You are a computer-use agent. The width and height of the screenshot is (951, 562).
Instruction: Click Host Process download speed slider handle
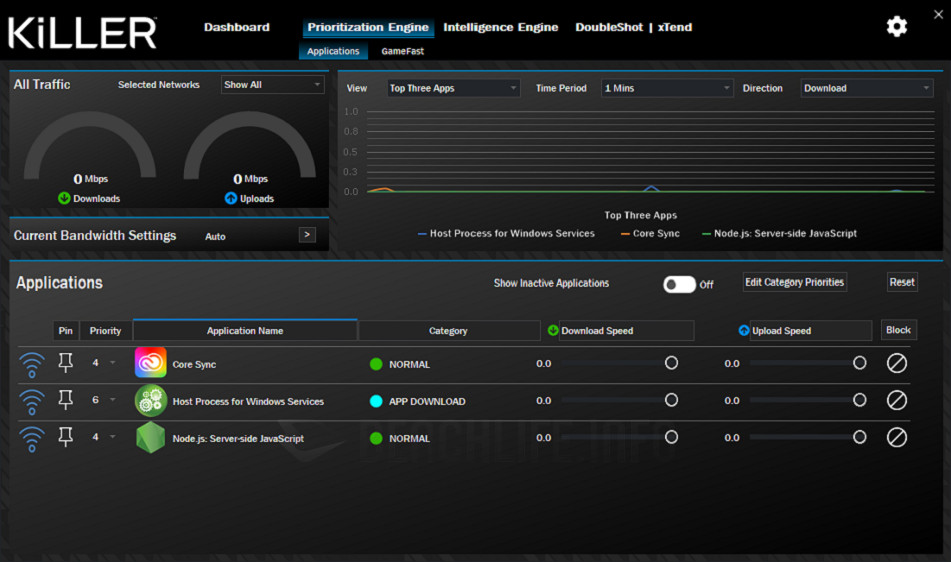[x=671, y=400]
